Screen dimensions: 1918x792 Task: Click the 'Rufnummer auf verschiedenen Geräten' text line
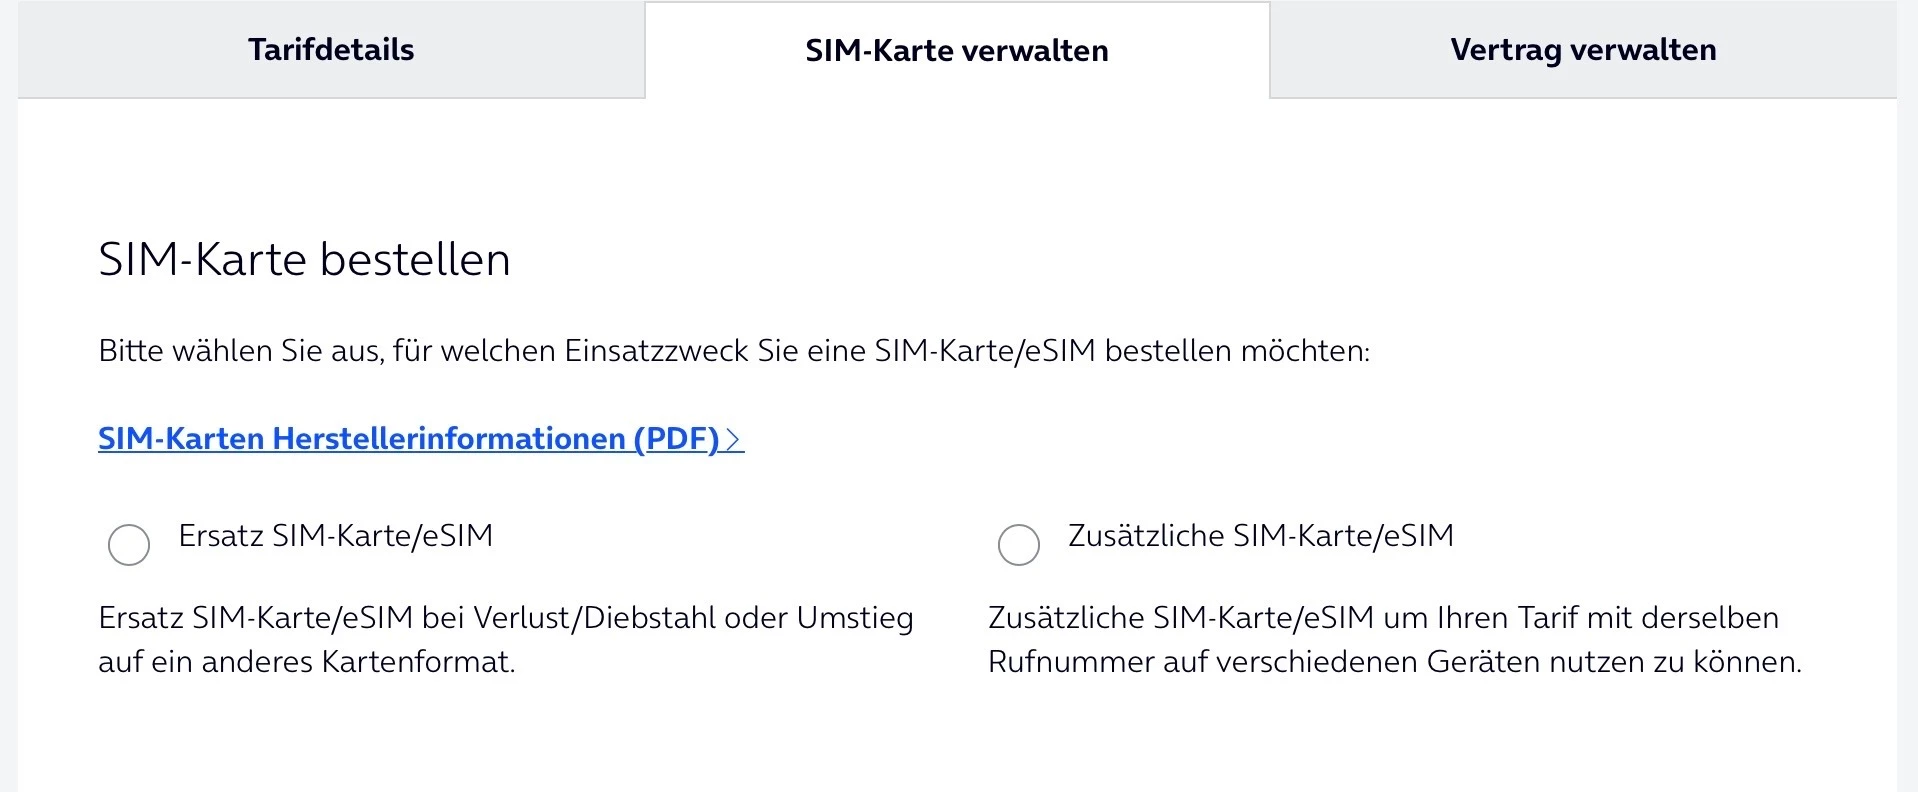point(1394,662)
